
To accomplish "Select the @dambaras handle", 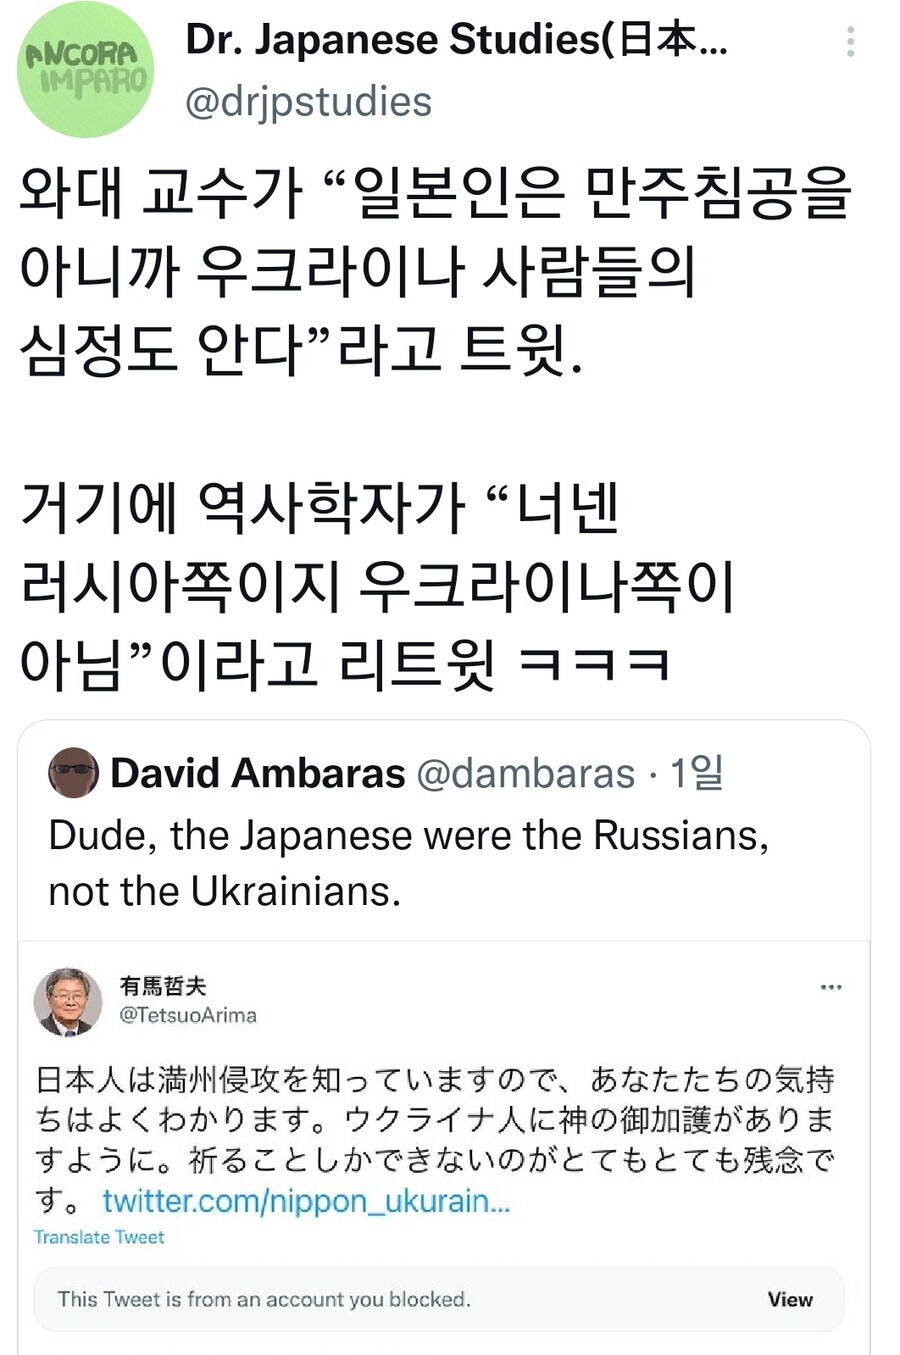I will 525,773.
